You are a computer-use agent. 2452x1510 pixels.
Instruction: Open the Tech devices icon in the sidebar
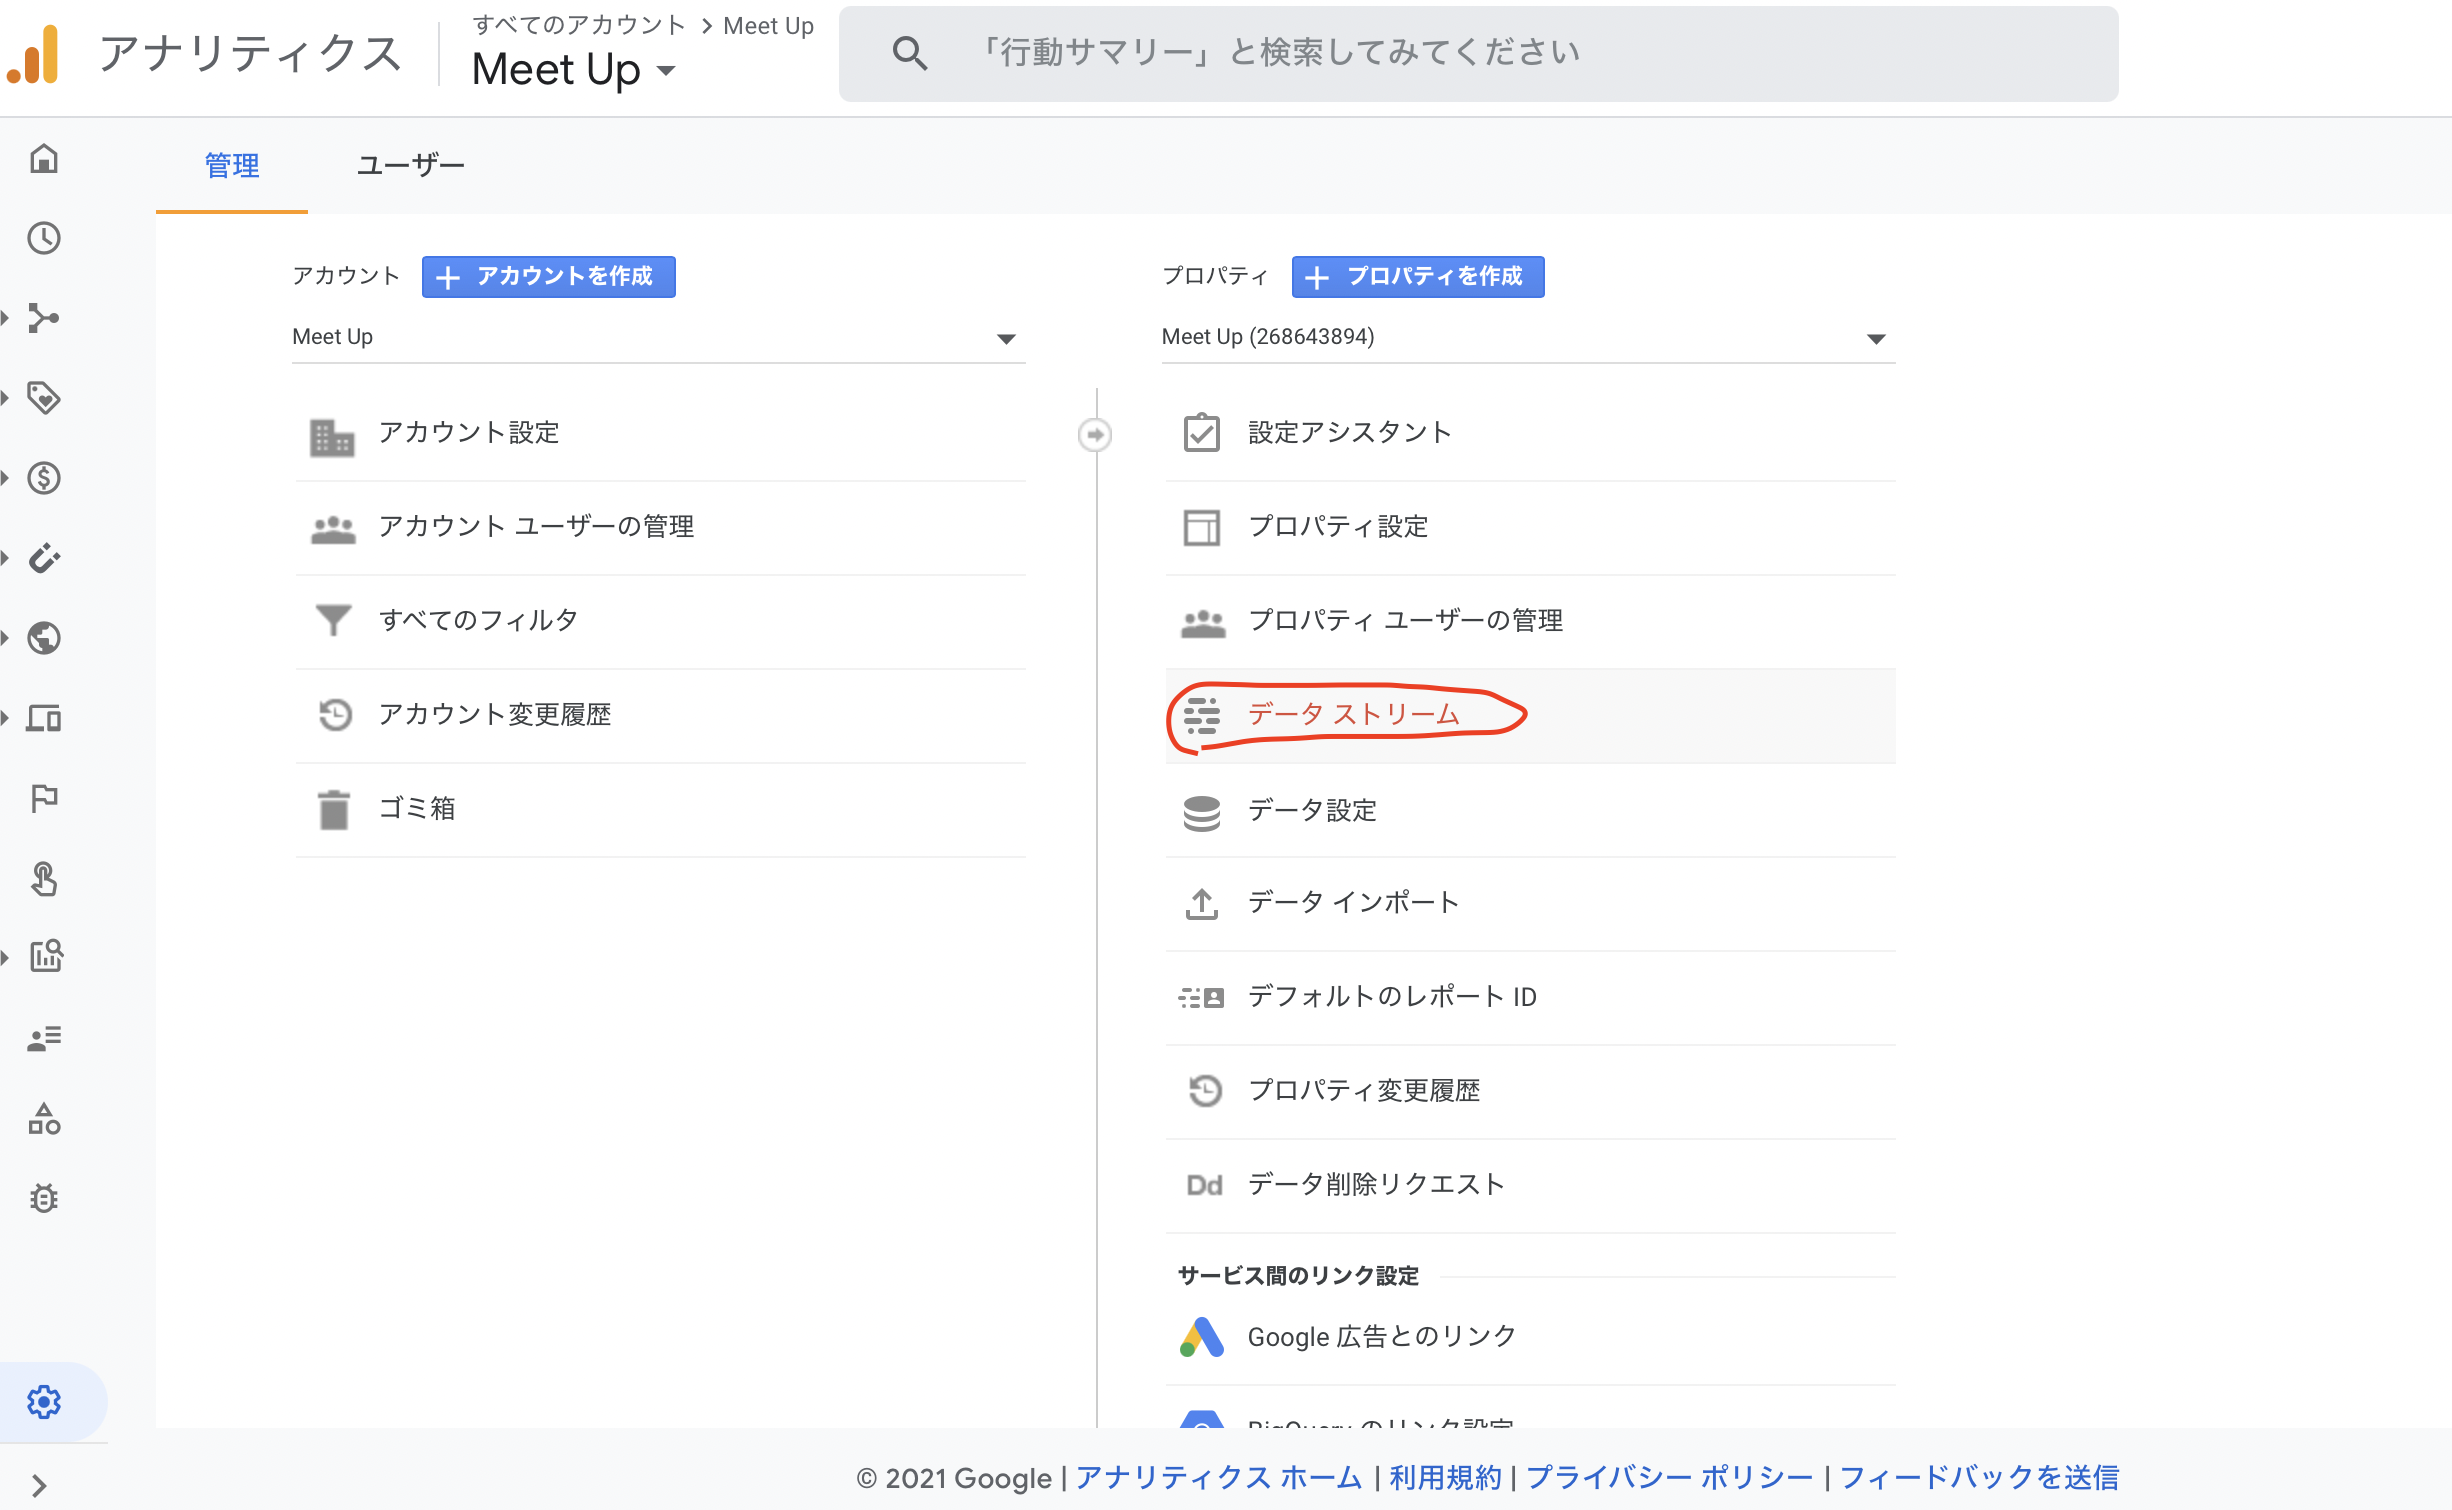coord(44,718)
